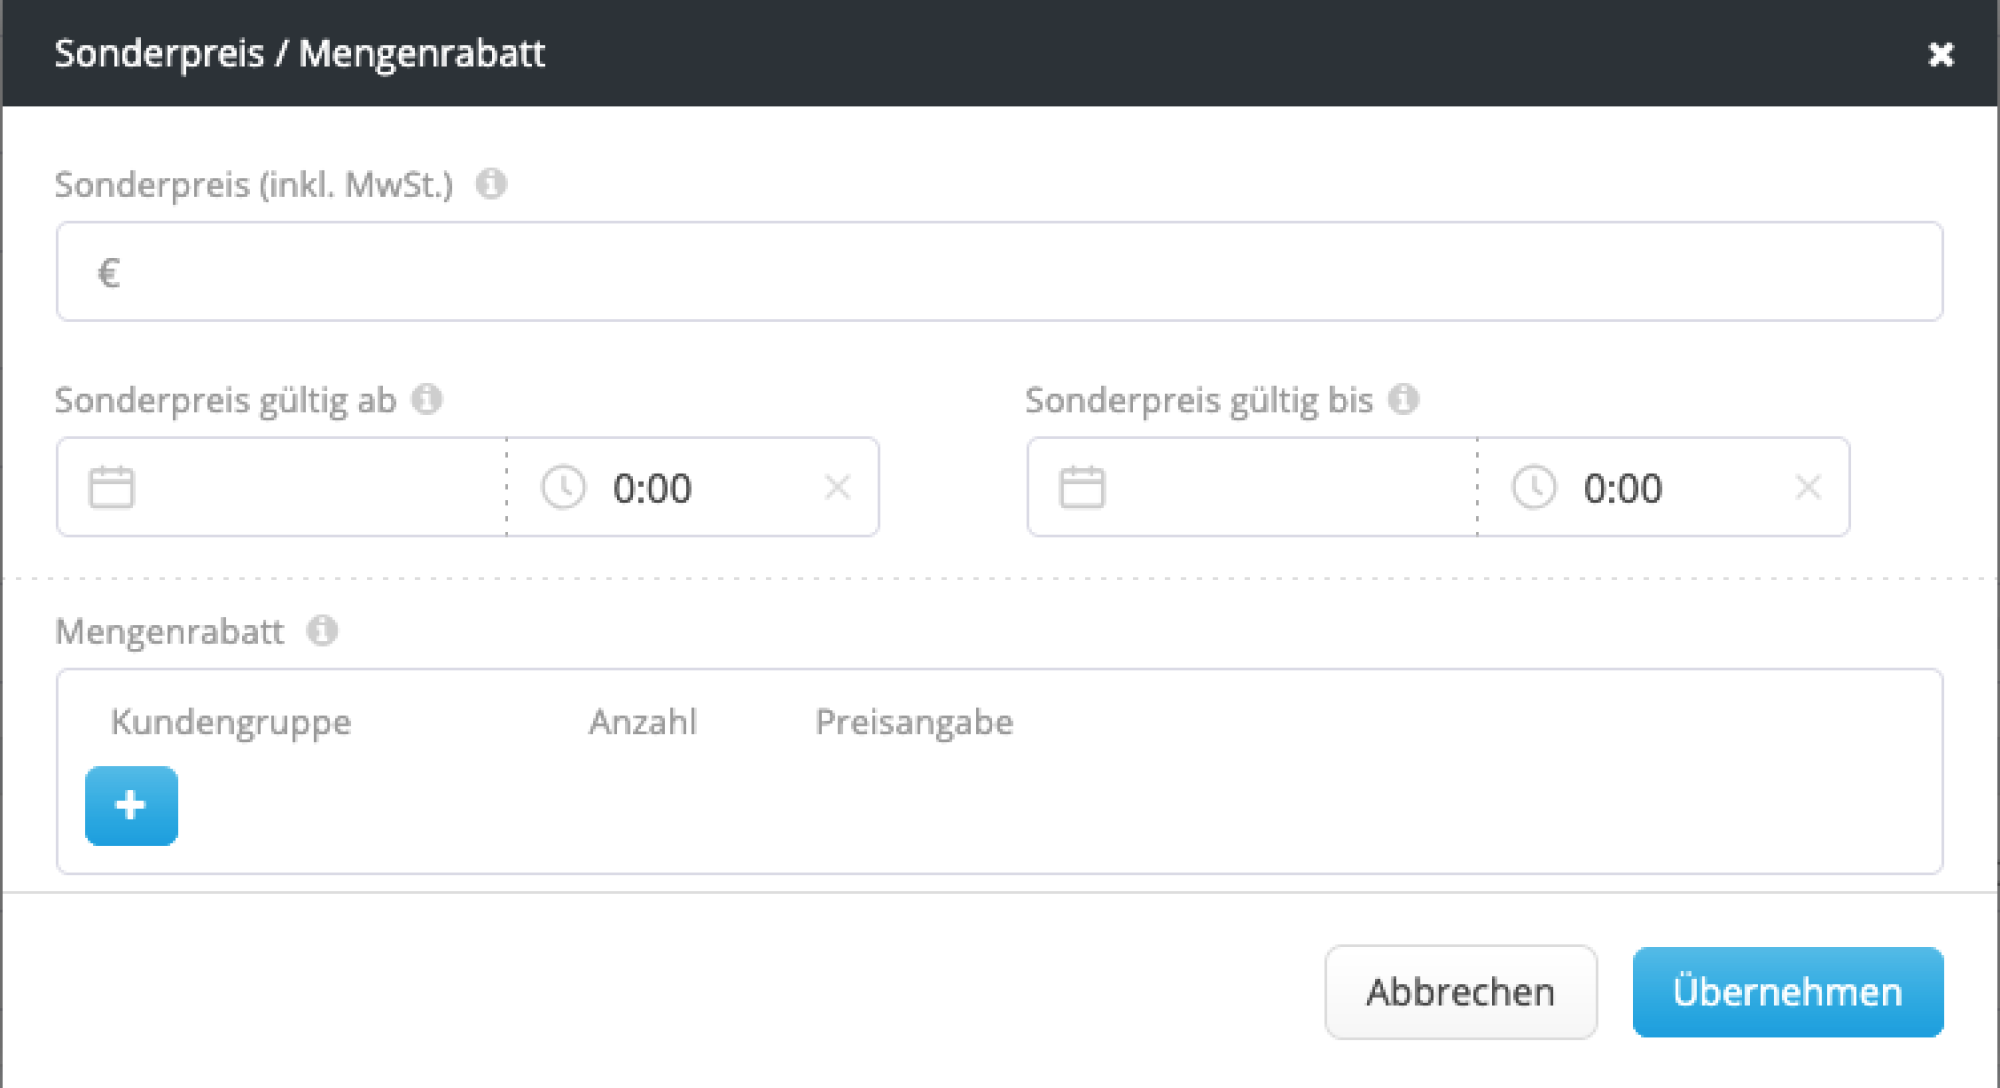Open the 0:00 time picker for gültig ab

(651, 488)
